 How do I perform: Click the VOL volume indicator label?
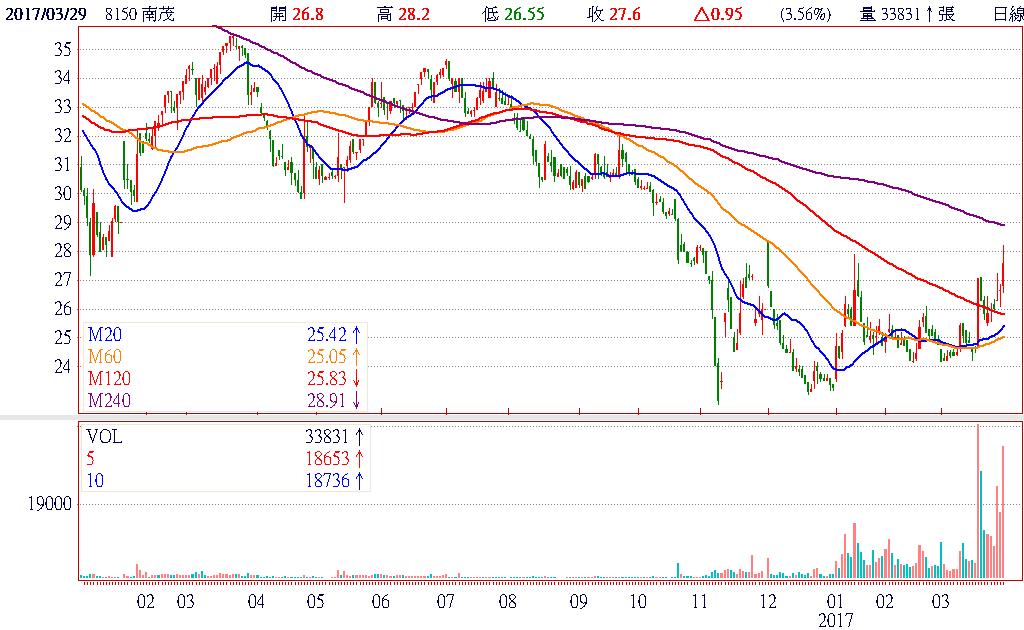(106, 436)
